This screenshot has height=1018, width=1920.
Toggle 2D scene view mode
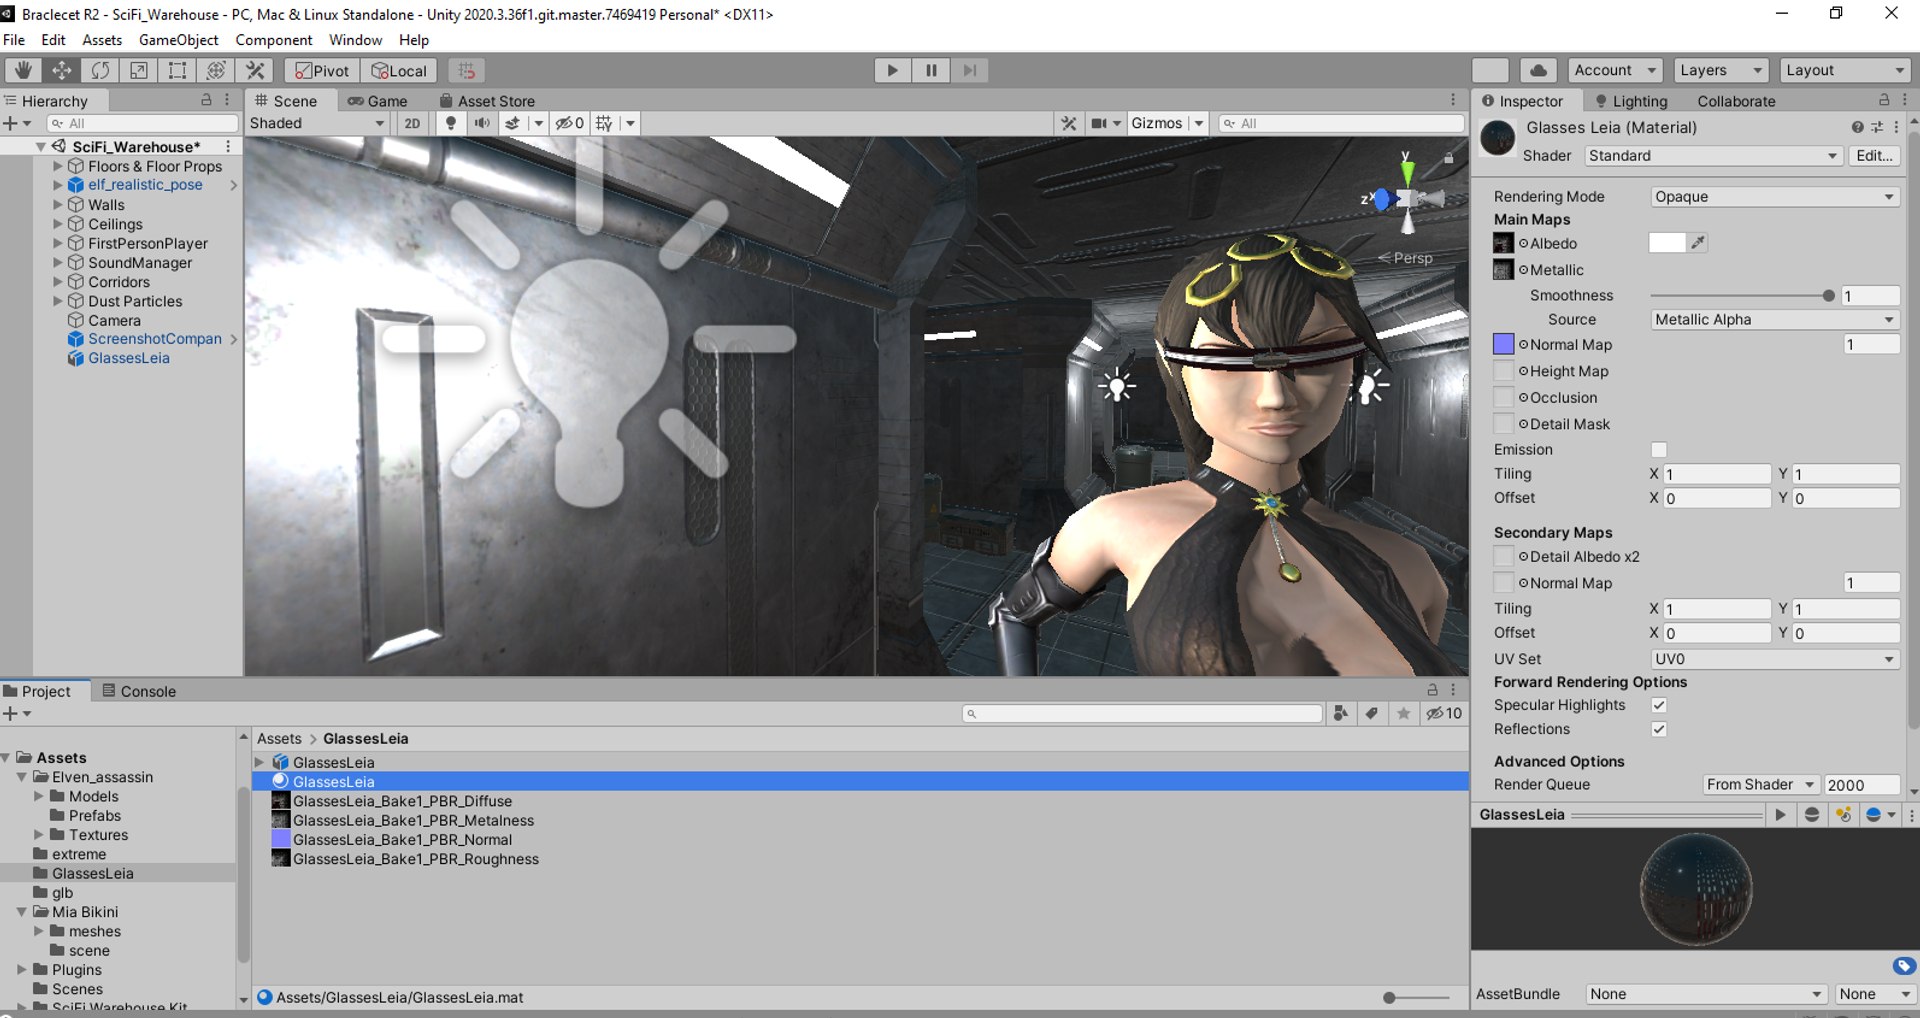(x=412, y=123)
